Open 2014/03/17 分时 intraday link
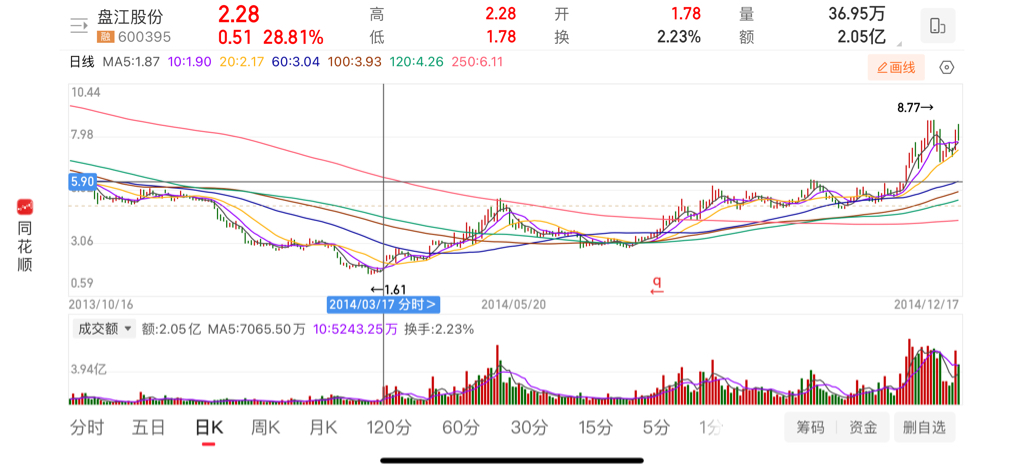 click(x=383, y=304)
